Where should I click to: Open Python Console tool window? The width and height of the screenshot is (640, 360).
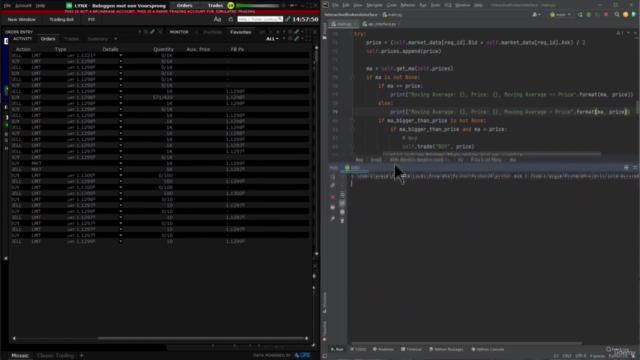(488, 349)
